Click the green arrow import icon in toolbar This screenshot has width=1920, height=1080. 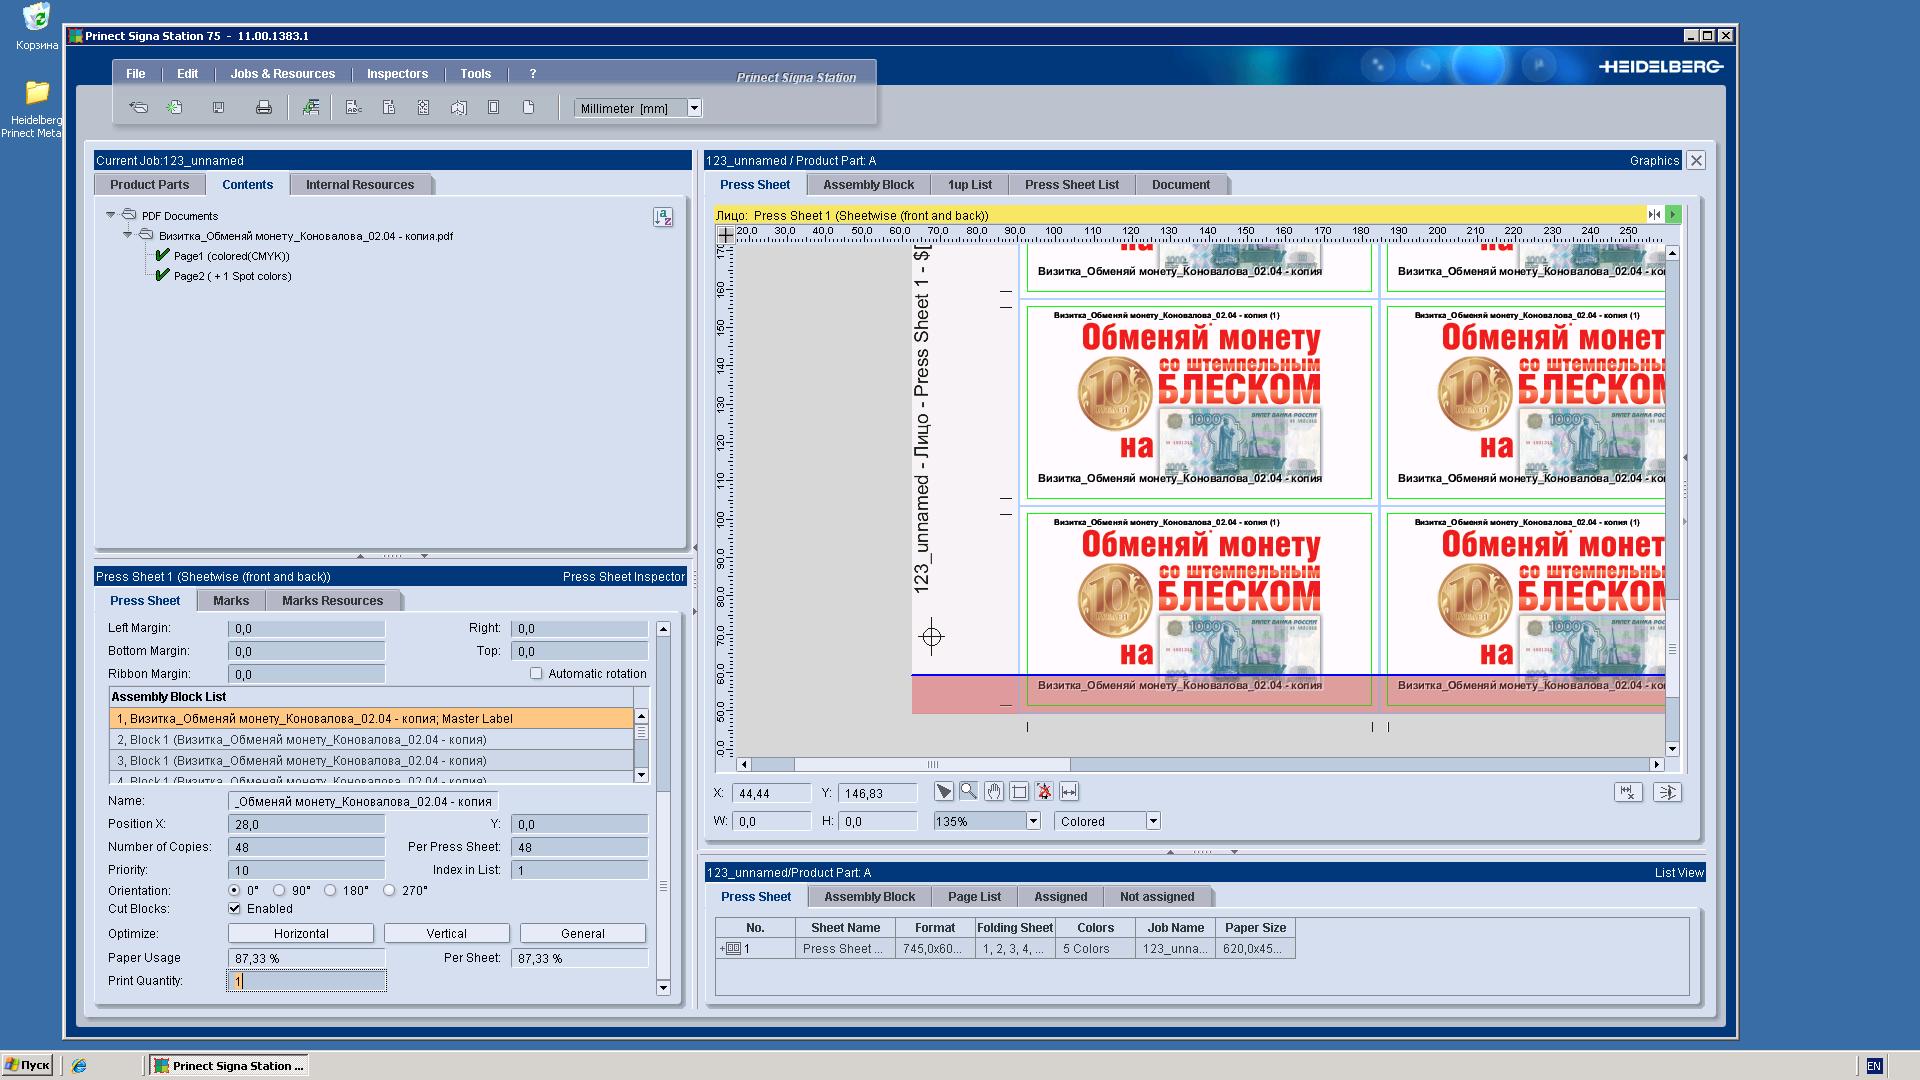pos(311,107)
